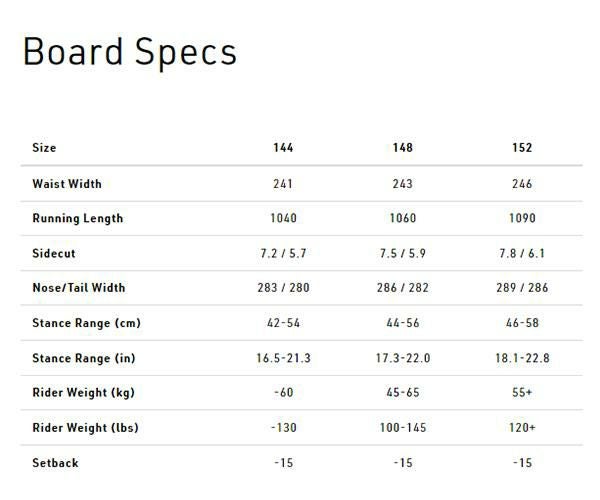
Task: Click the Sidecut row label
Action: (x=54, y=254)
